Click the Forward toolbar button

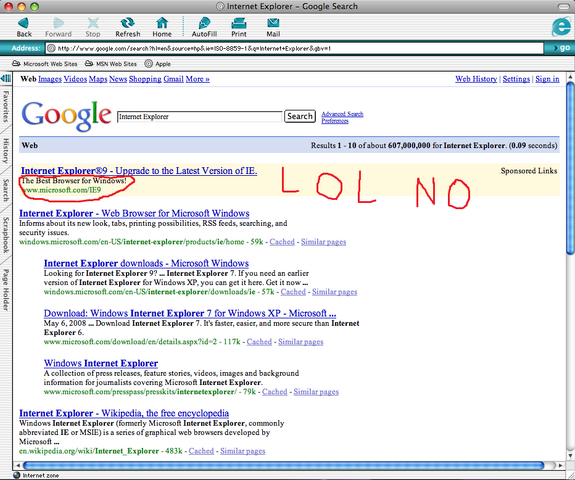point(58,27)
